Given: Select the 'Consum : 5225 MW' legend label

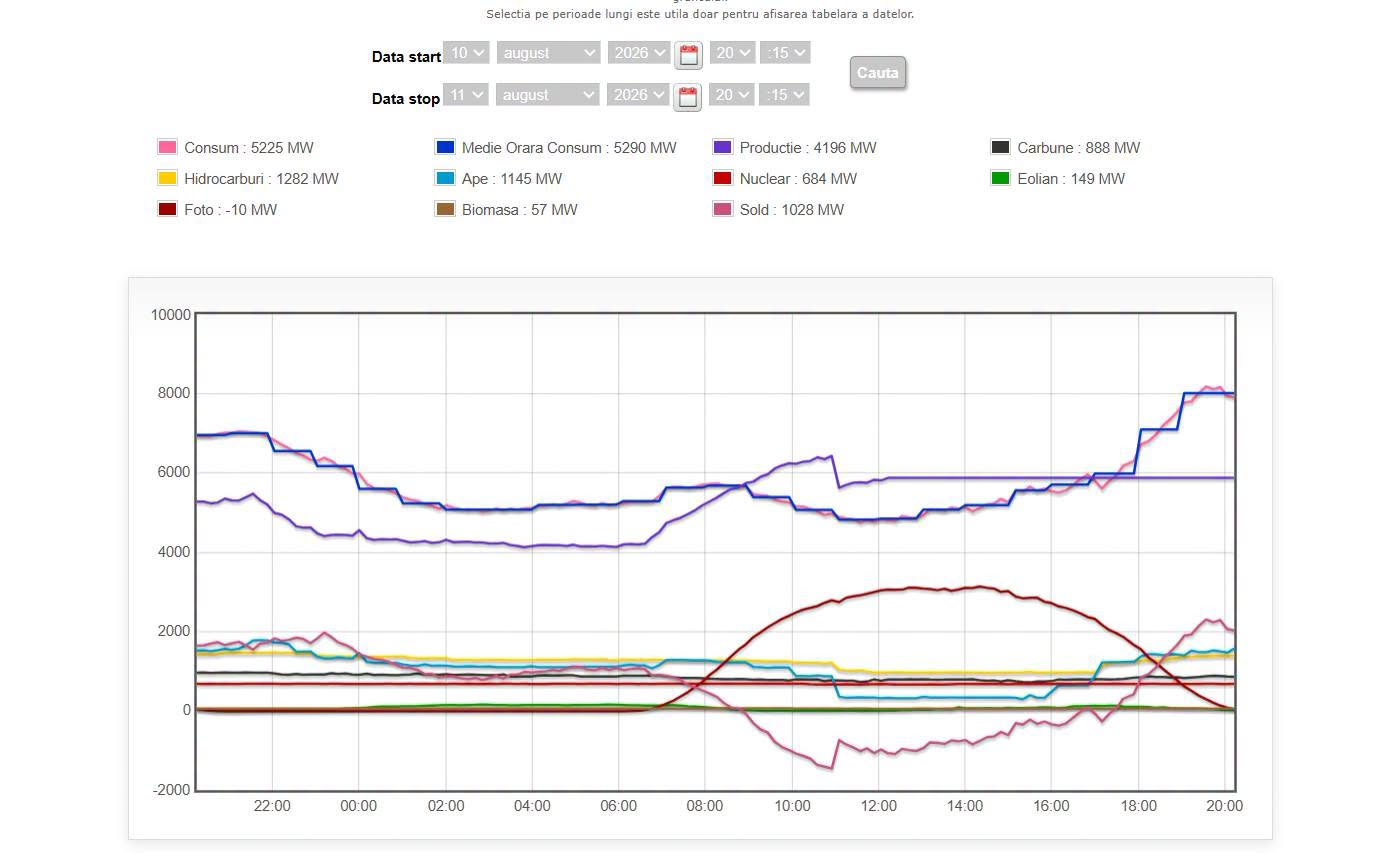Looking at the screenshot, I should (x=249, y=148).
